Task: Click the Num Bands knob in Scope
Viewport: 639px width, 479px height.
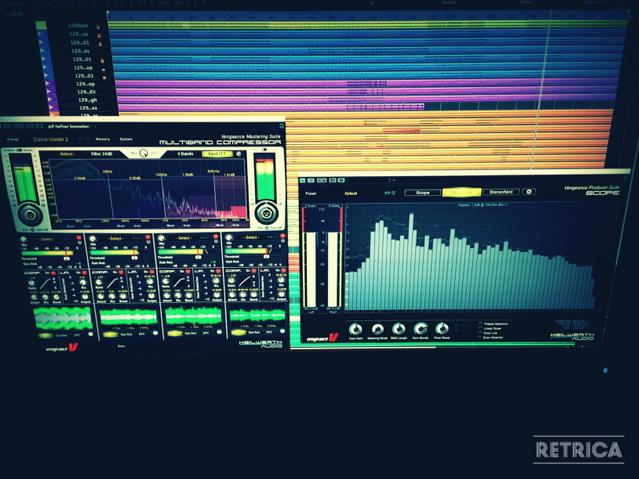Action: click(420, 328)
